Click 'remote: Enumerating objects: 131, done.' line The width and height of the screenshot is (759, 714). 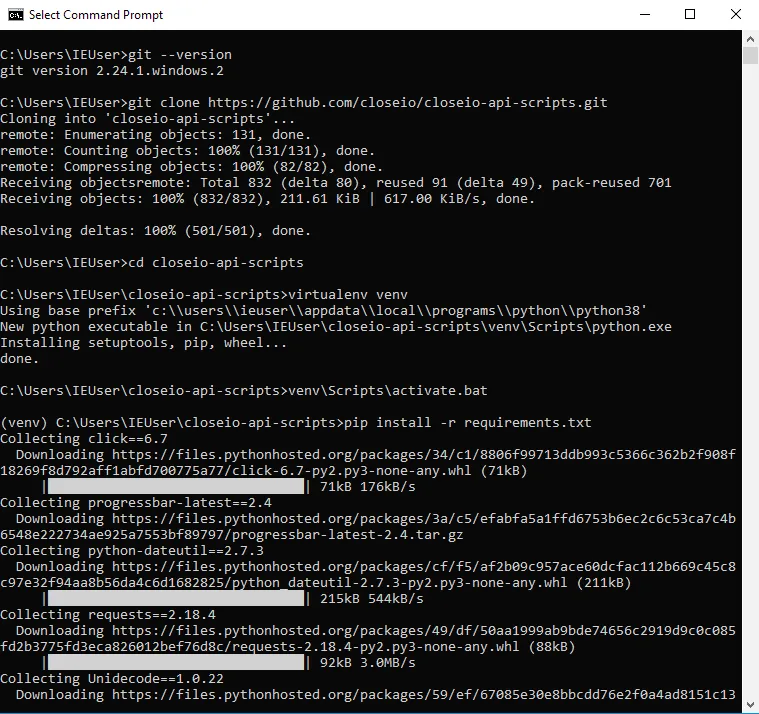(x=155, y=135)
